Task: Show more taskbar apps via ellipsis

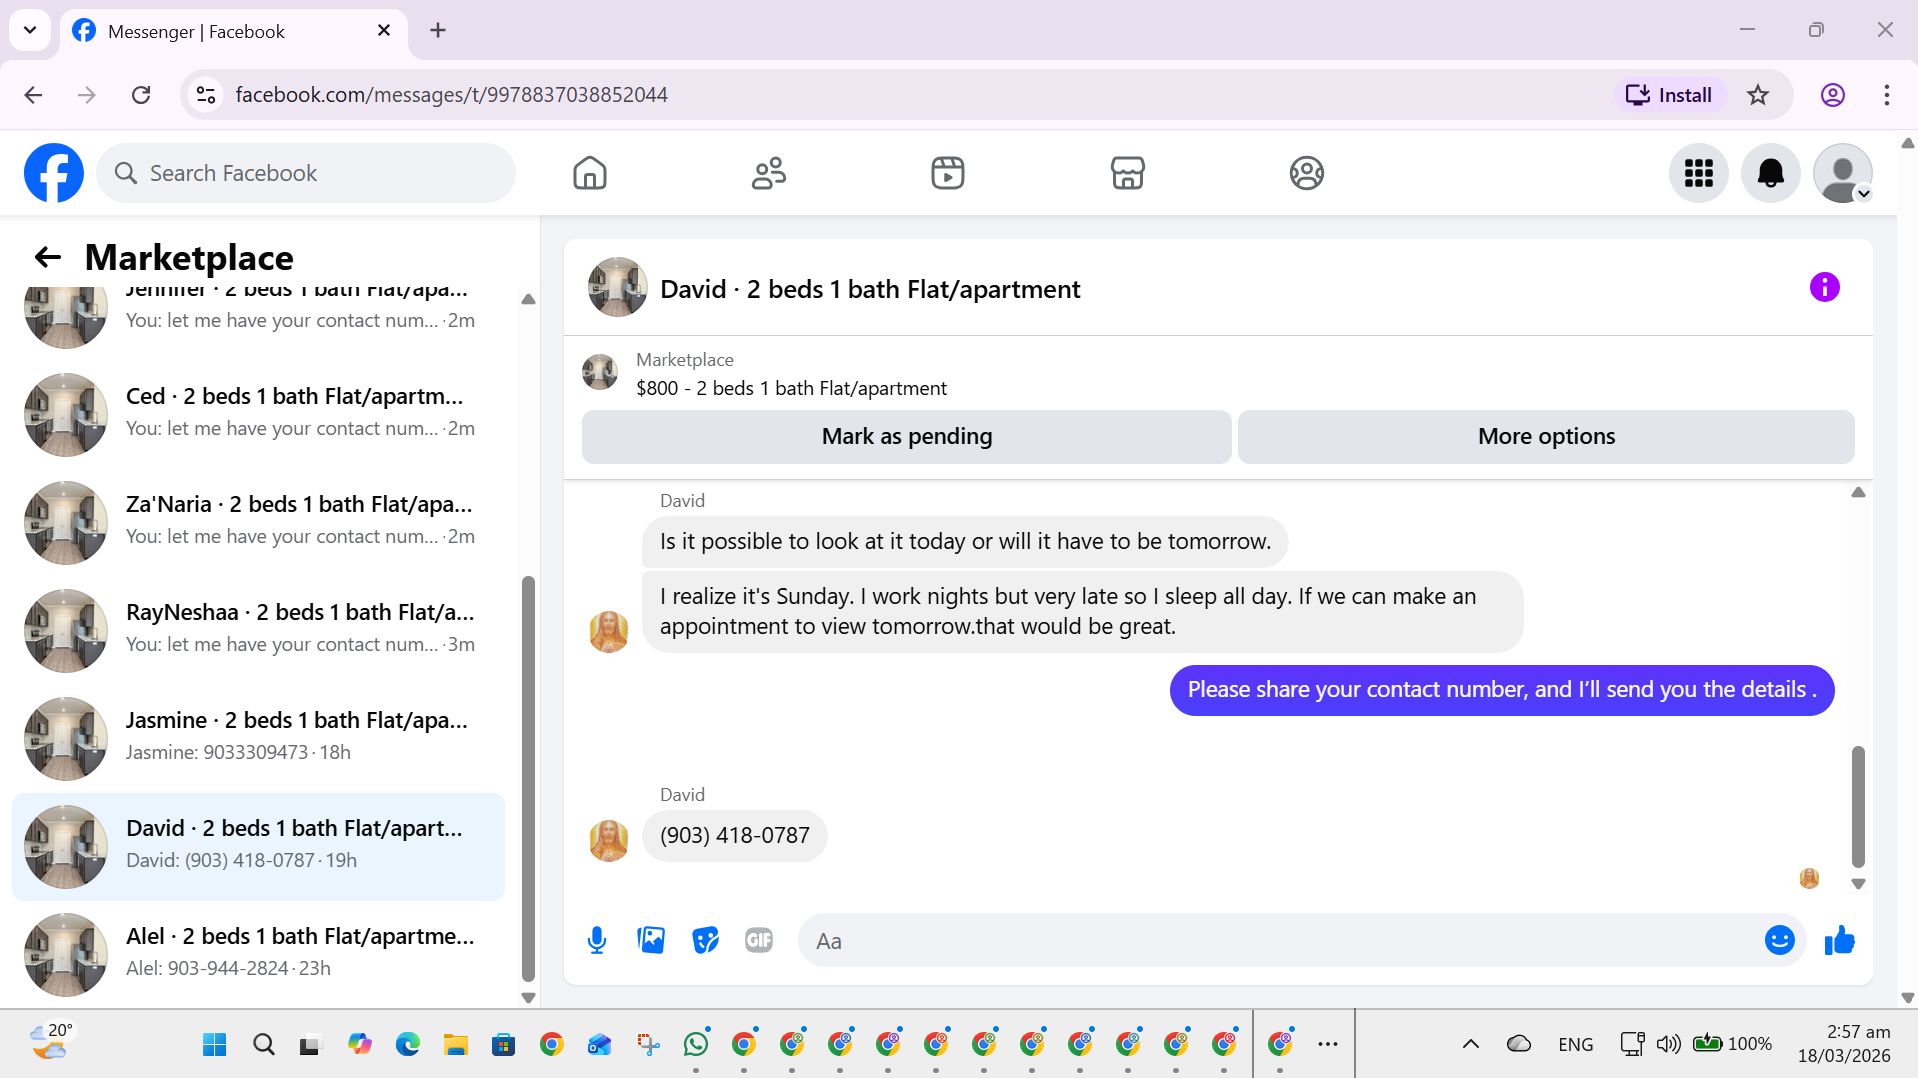Action: (1328, 1045)
